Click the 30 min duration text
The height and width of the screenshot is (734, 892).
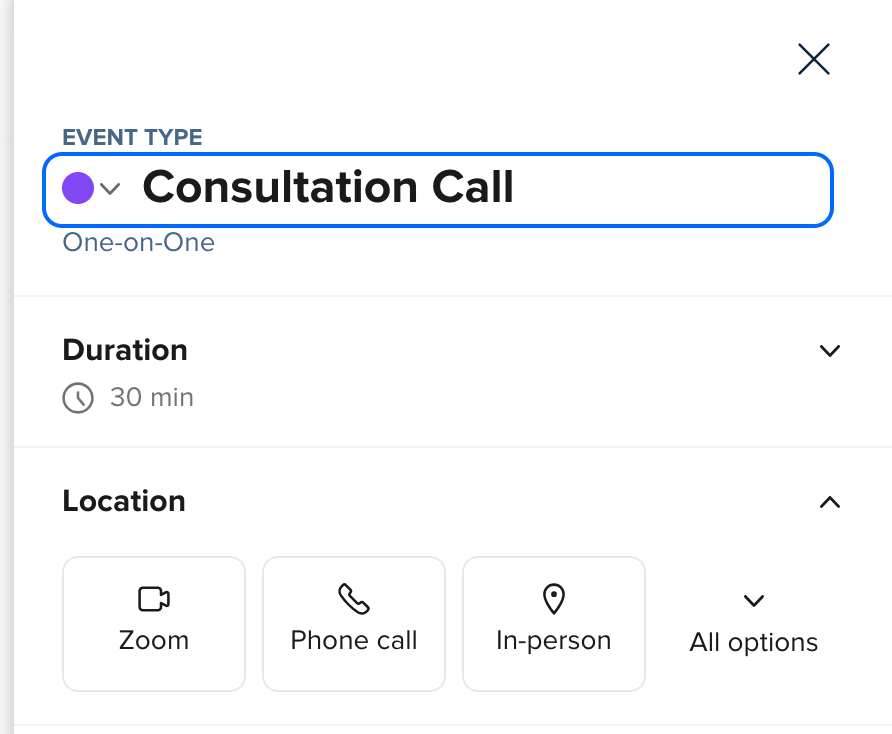click(152, 398)
